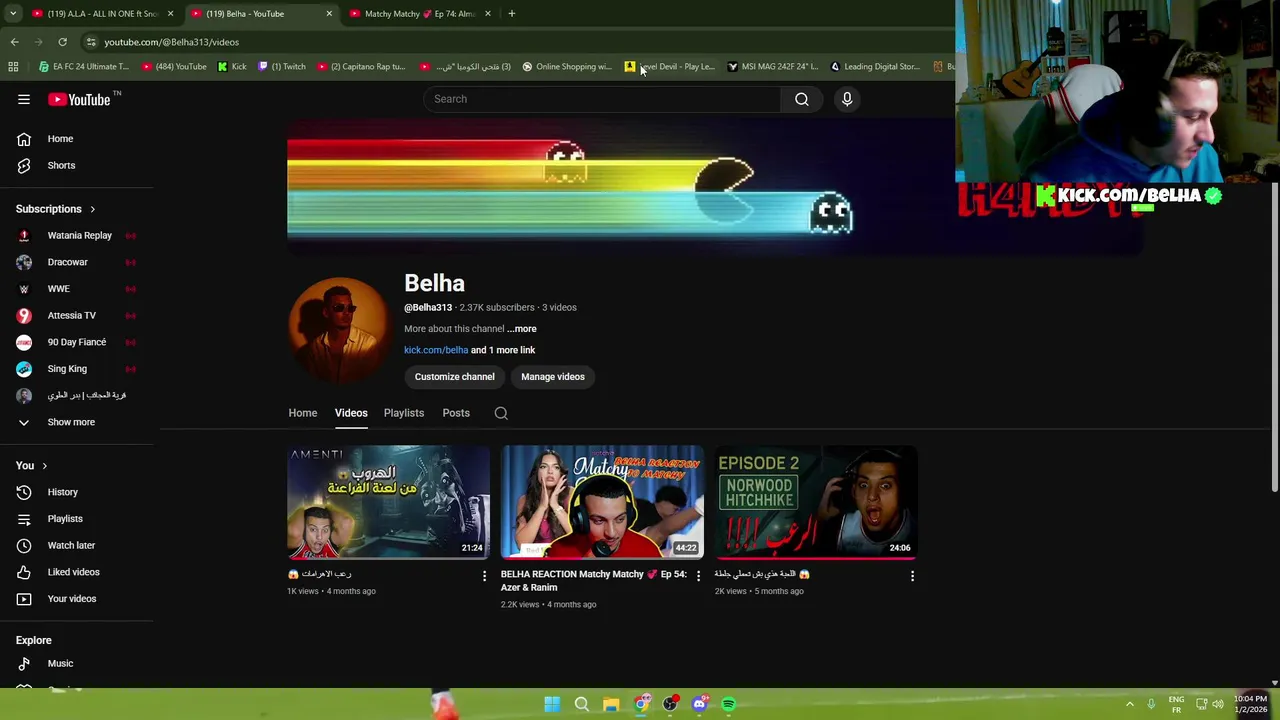Open options menu for Amenti video

484,576
